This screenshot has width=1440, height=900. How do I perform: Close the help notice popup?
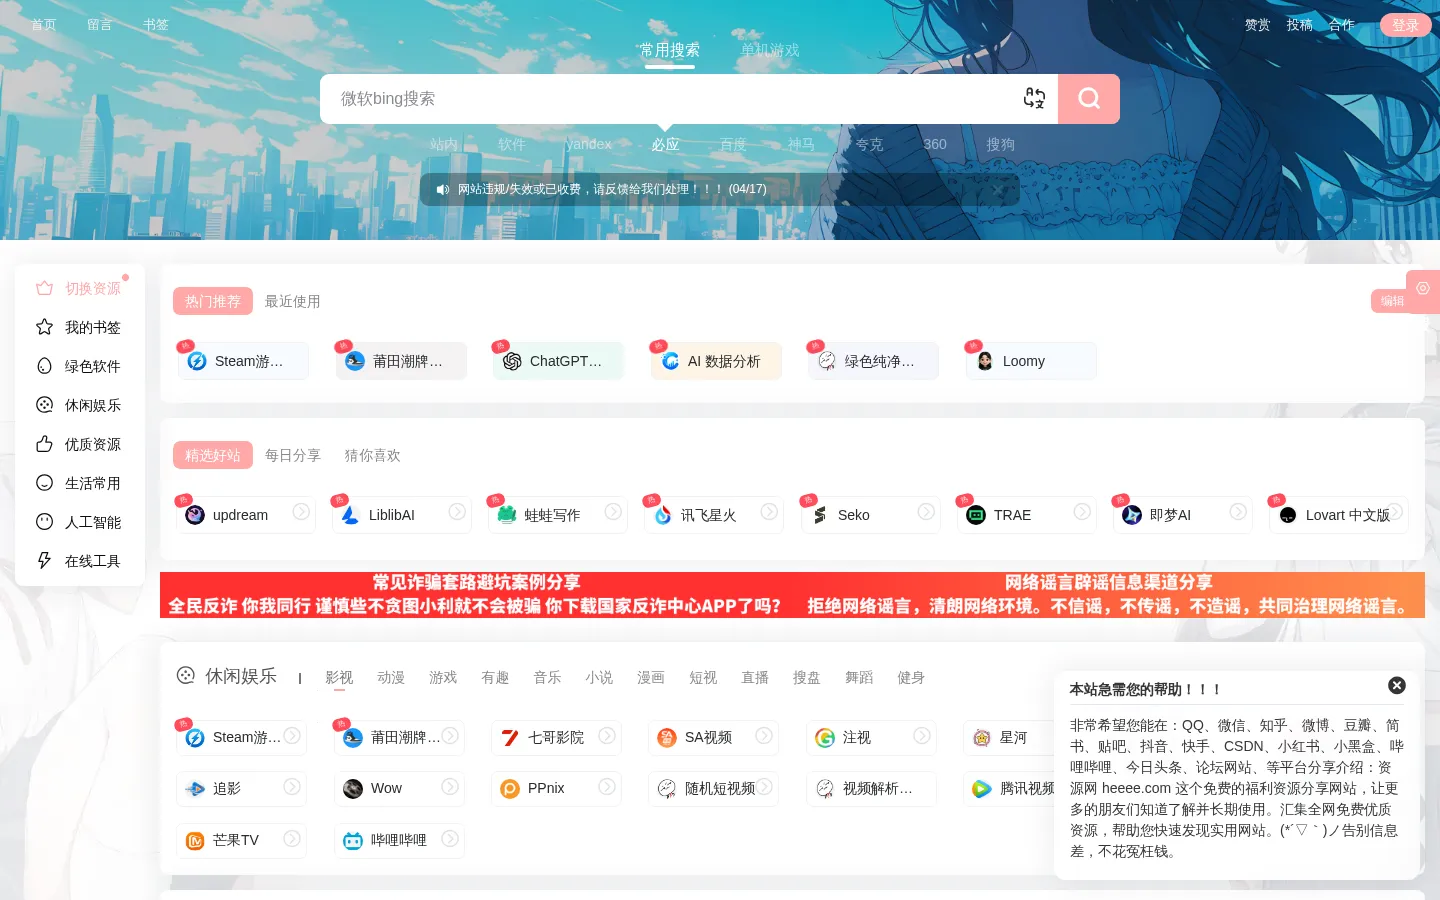click(1397, 685)
